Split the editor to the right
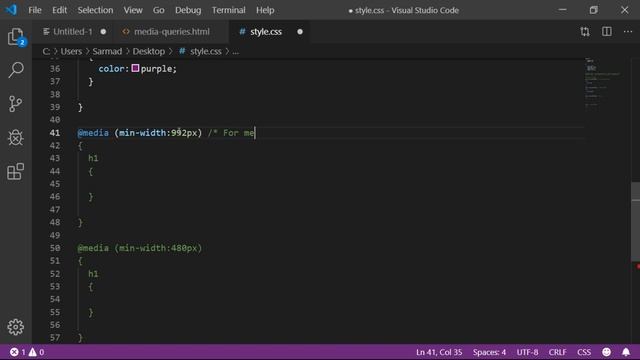This screenshot has width=640, height=360. (x=607, y=31)
